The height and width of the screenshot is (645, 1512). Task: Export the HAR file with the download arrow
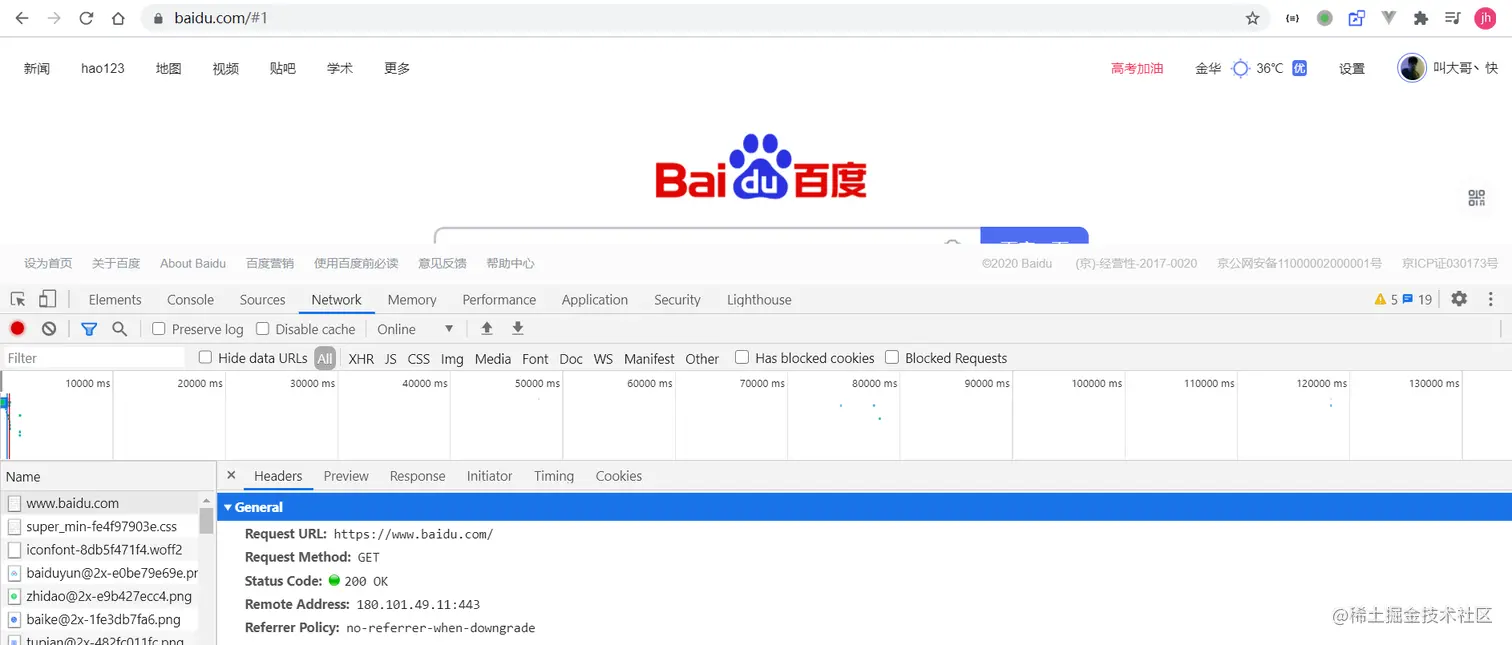point(518,328)
